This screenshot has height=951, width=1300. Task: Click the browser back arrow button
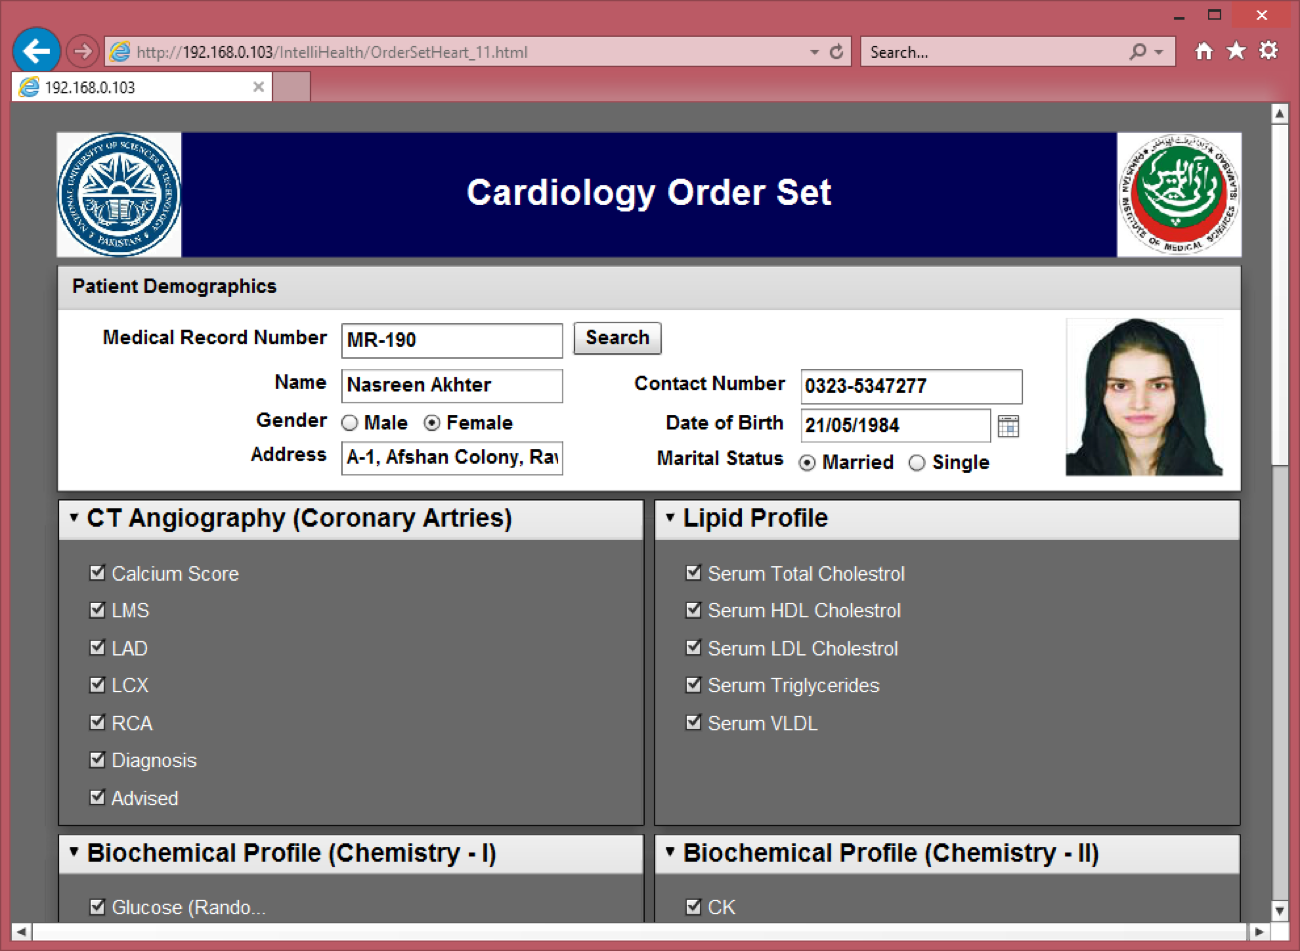(36, 51)
